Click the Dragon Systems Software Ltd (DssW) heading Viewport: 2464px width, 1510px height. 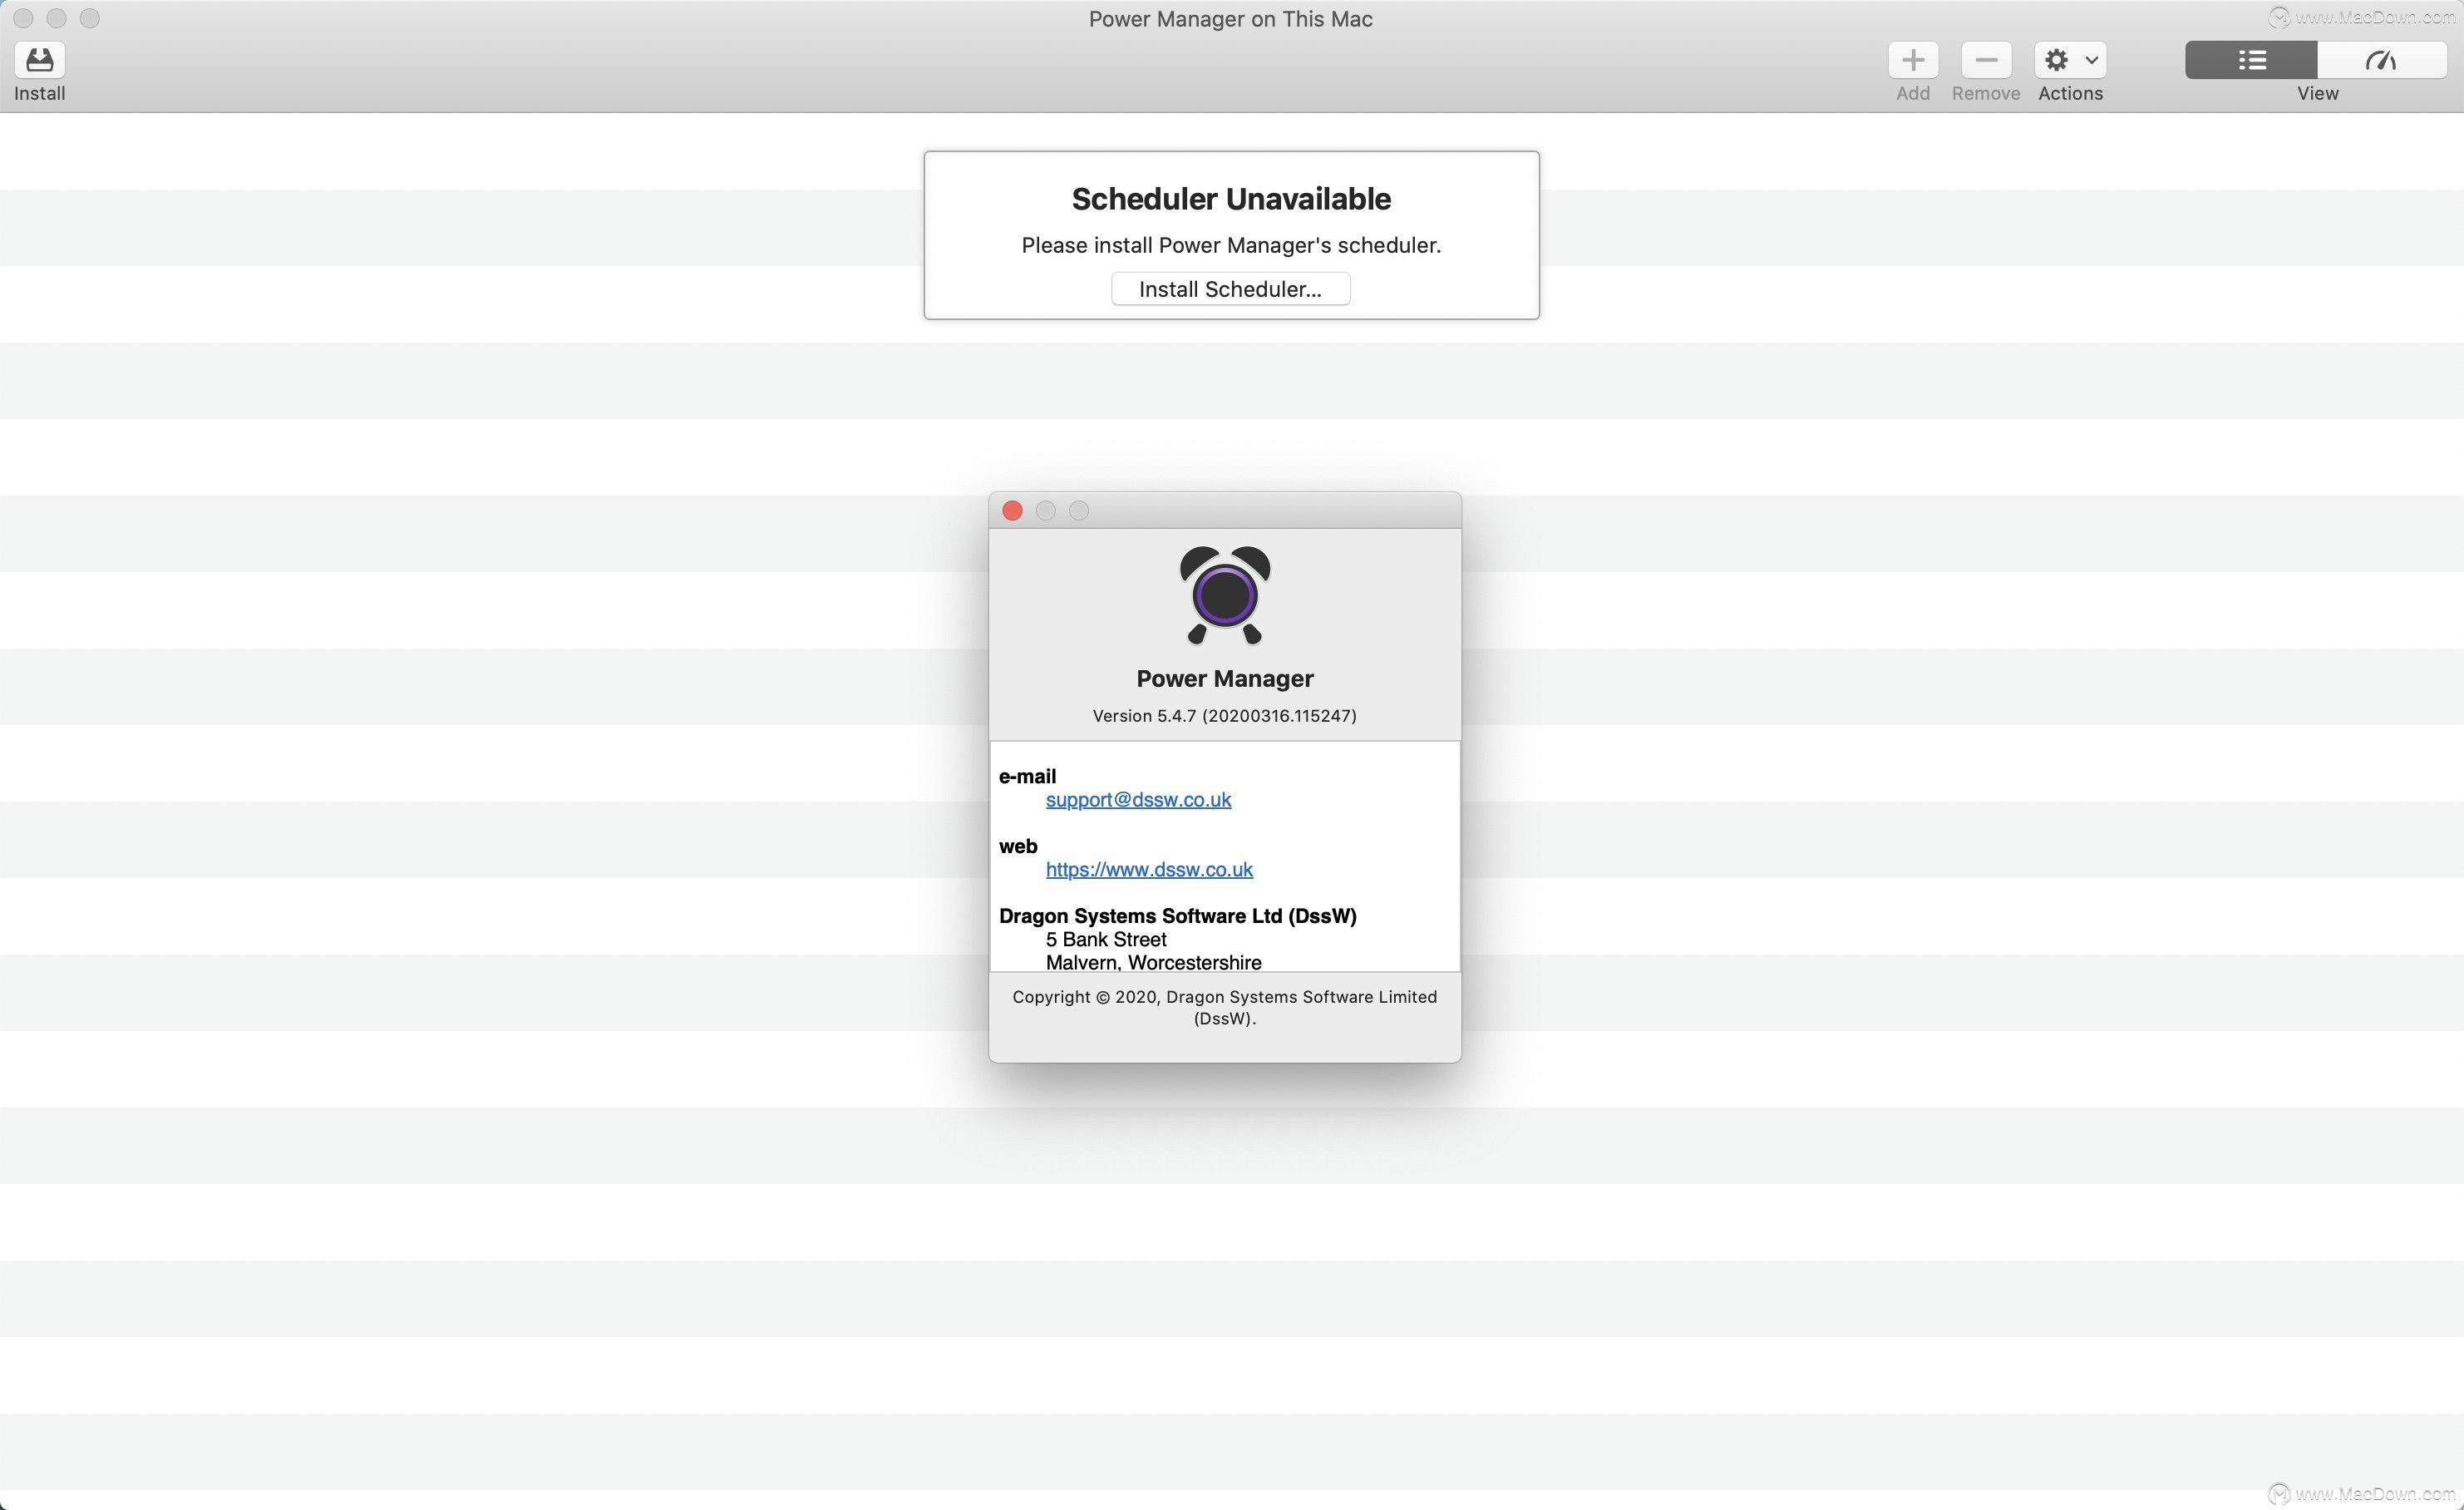[1177, 916]
